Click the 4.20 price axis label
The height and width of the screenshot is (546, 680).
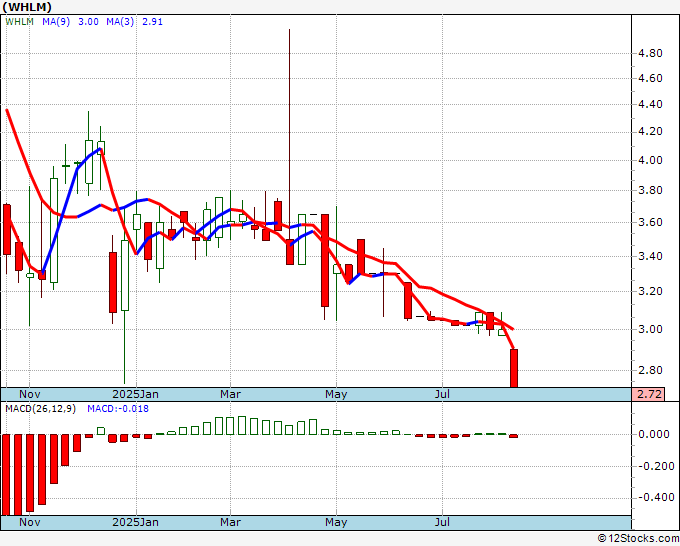651,131
